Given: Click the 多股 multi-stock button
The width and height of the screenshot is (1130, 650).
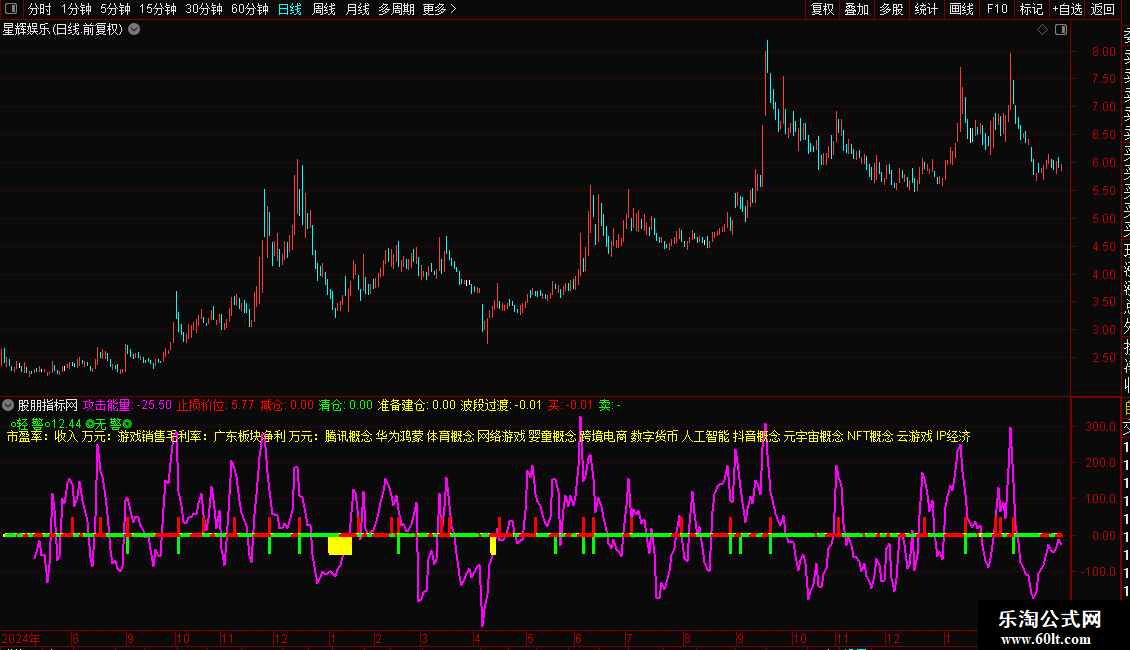Looking at the screenshot, I should coord(891,9).
